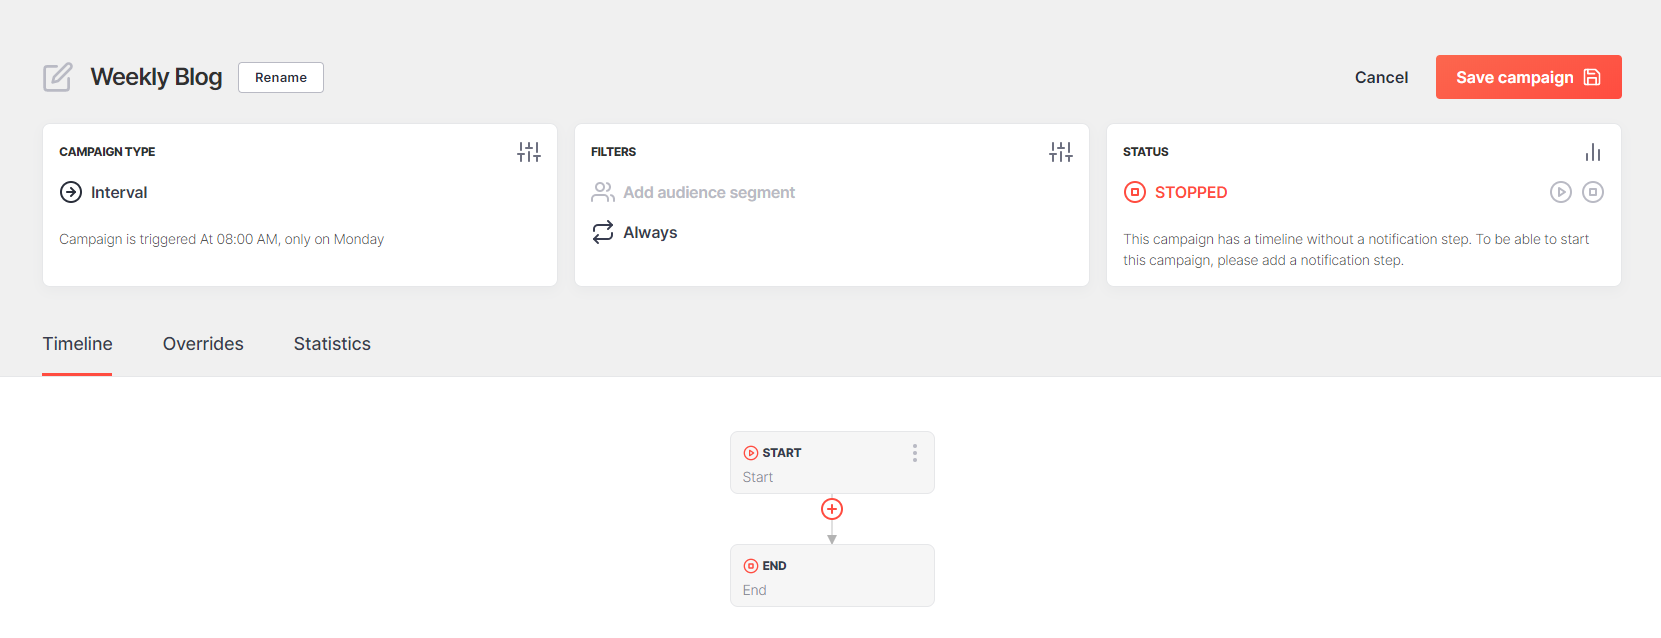Click the Always repeat icon

pos(603,232)
